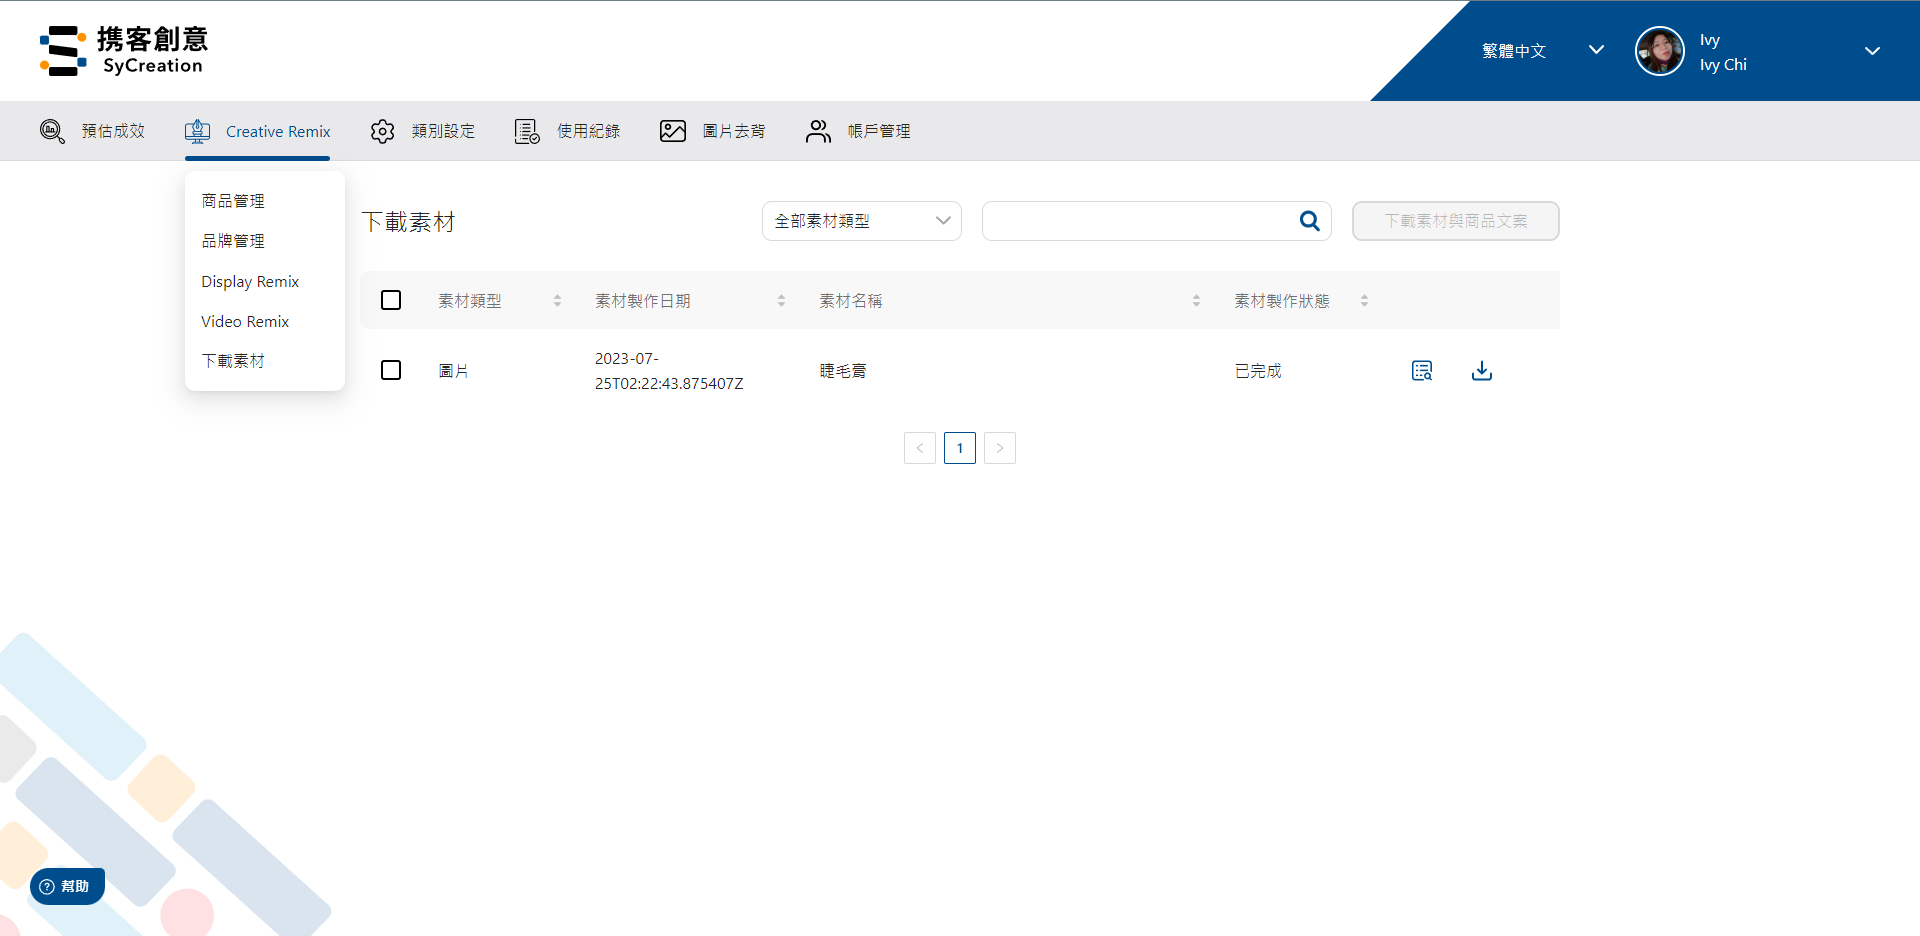Open the Creative Remix tab
This screenshot has height=936, width=1920.
click(x=257, y=131)
